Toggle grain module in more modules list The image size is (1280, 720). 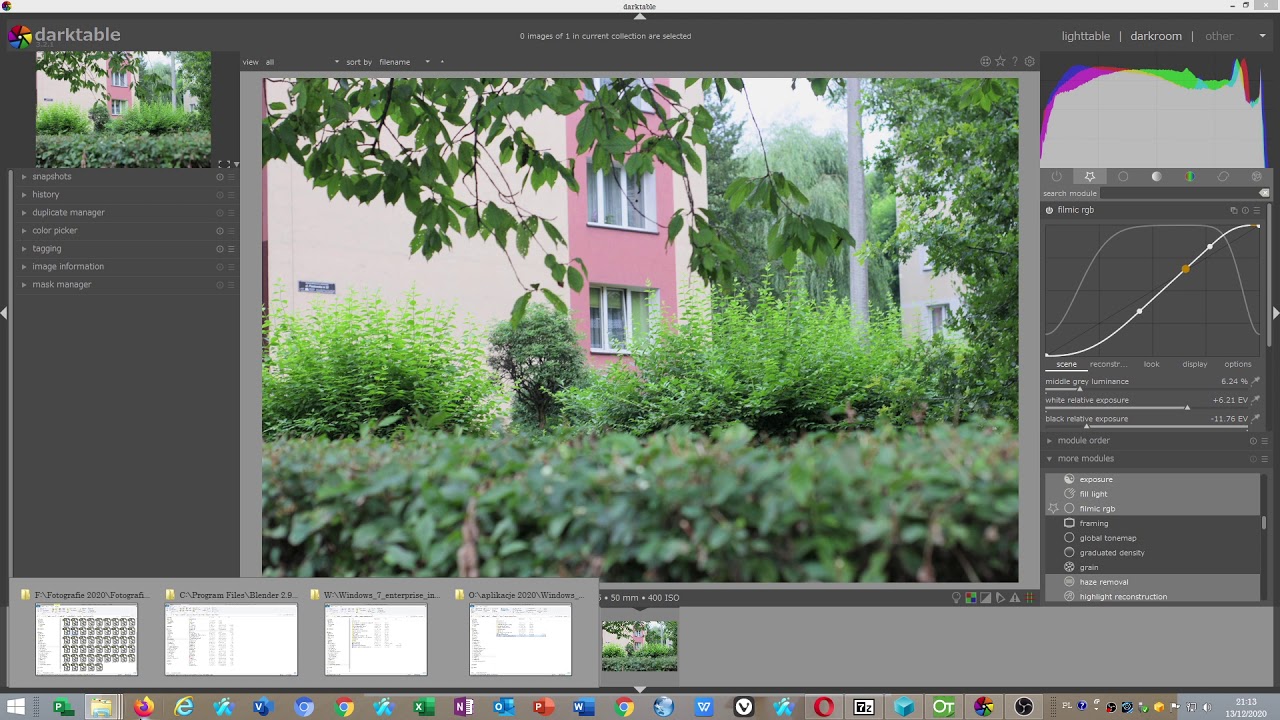coord(1154,567)
